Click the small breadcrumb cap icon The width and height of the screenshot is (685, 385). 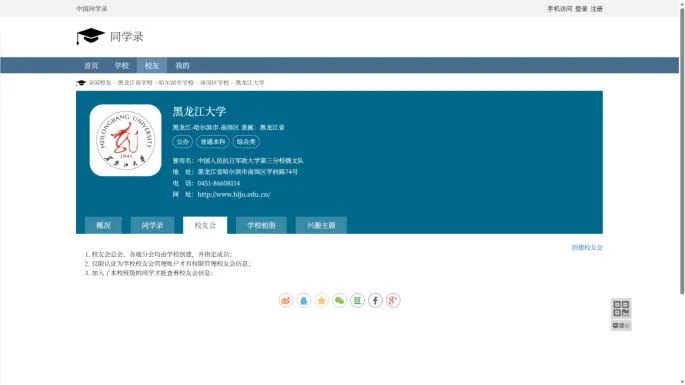(x=81, y=83)
